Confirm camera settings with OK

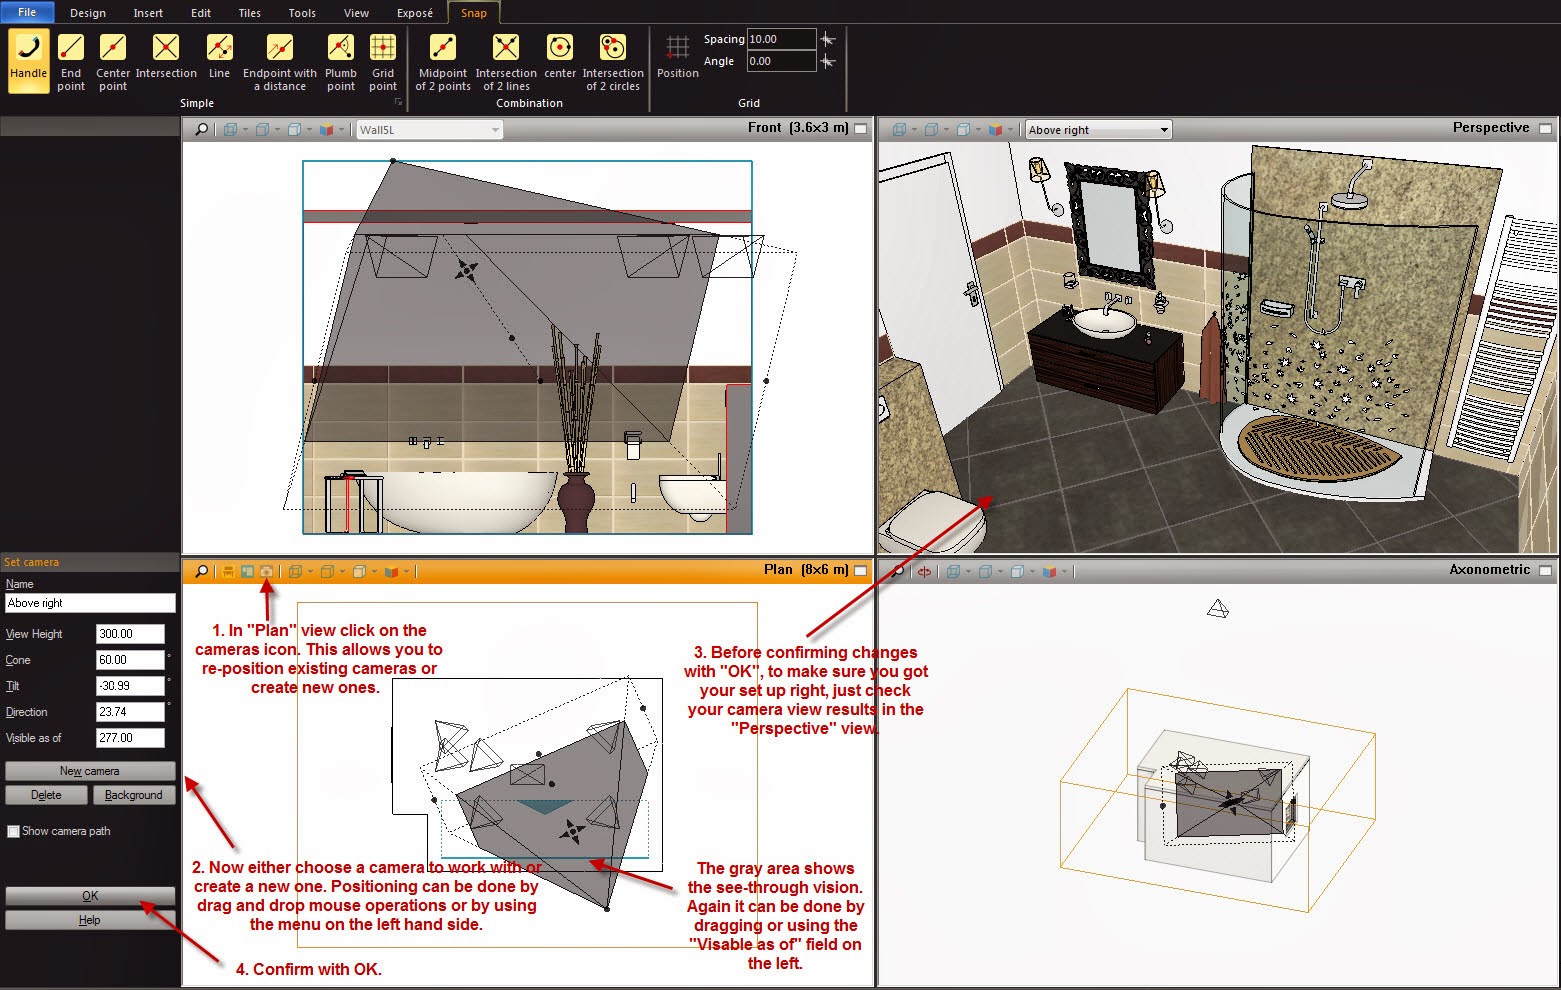point(89,895)
